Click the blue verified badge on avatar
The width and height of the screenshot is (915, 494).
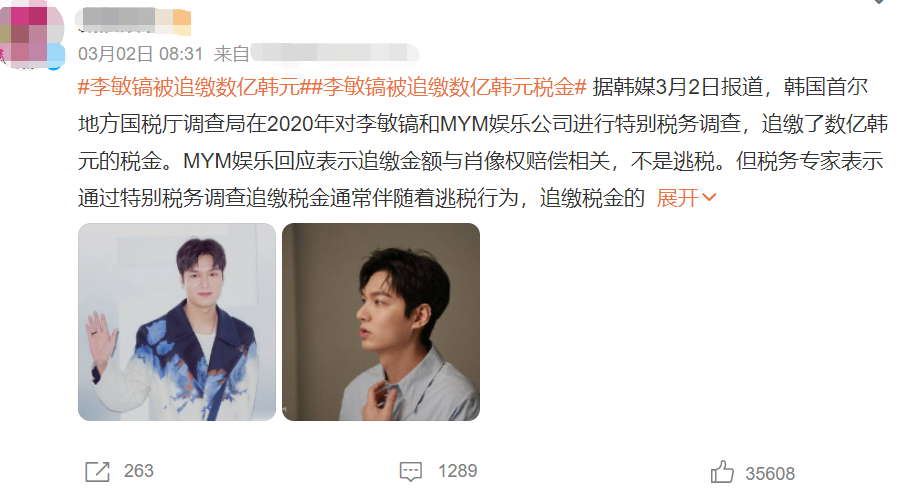[56, 57]
